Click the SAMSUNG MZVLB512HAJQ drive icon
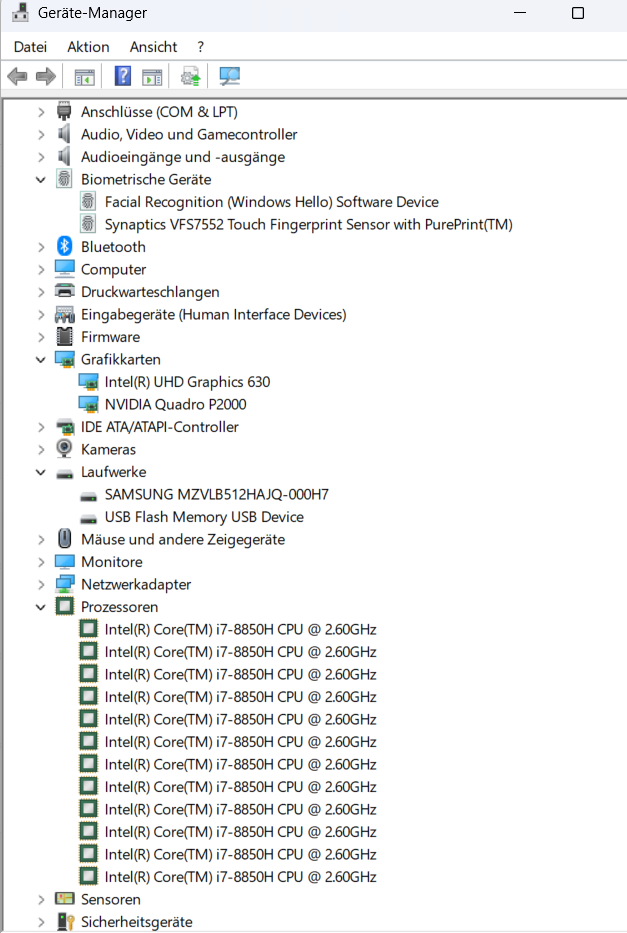Image resolution: width=627 pixels, height=933 pixels. point(89,495)
